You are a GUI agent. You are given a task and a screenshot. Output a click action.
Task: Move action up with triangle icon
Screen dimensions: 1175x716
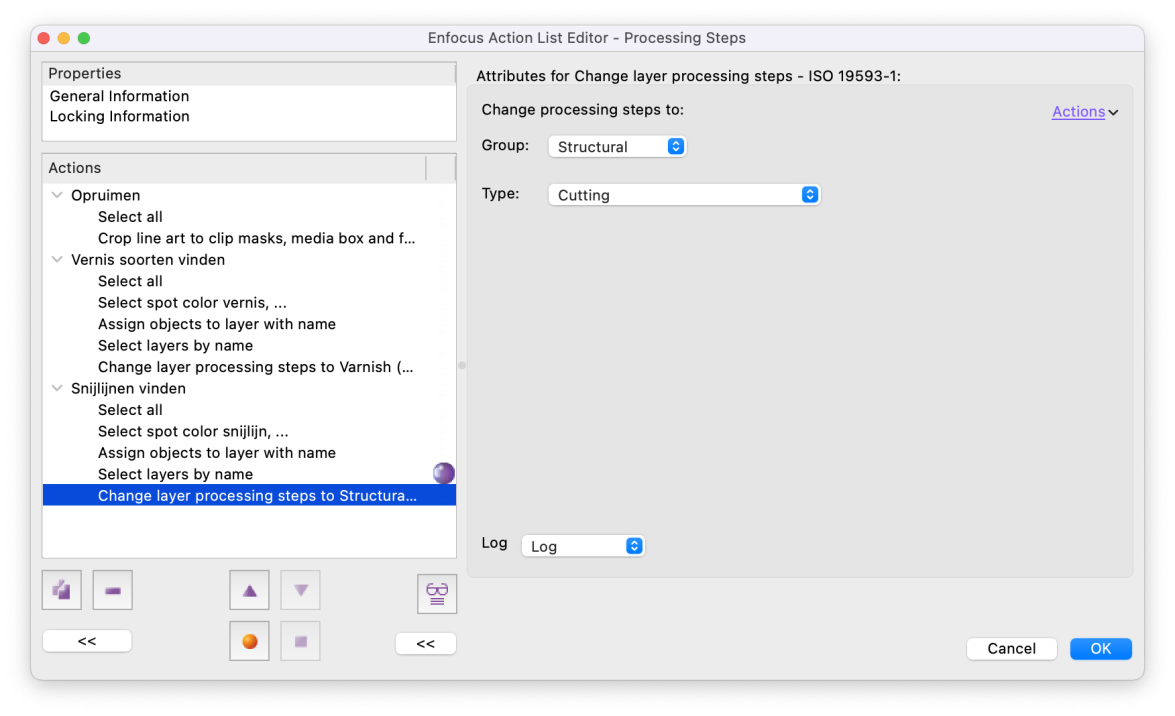250,590
